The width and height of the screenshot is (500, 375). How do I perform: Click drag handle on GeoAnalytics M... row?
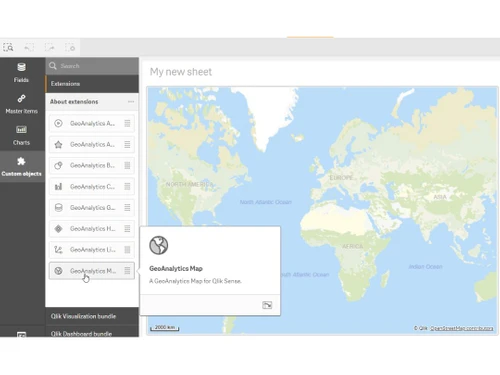click(x=127, y=271)
